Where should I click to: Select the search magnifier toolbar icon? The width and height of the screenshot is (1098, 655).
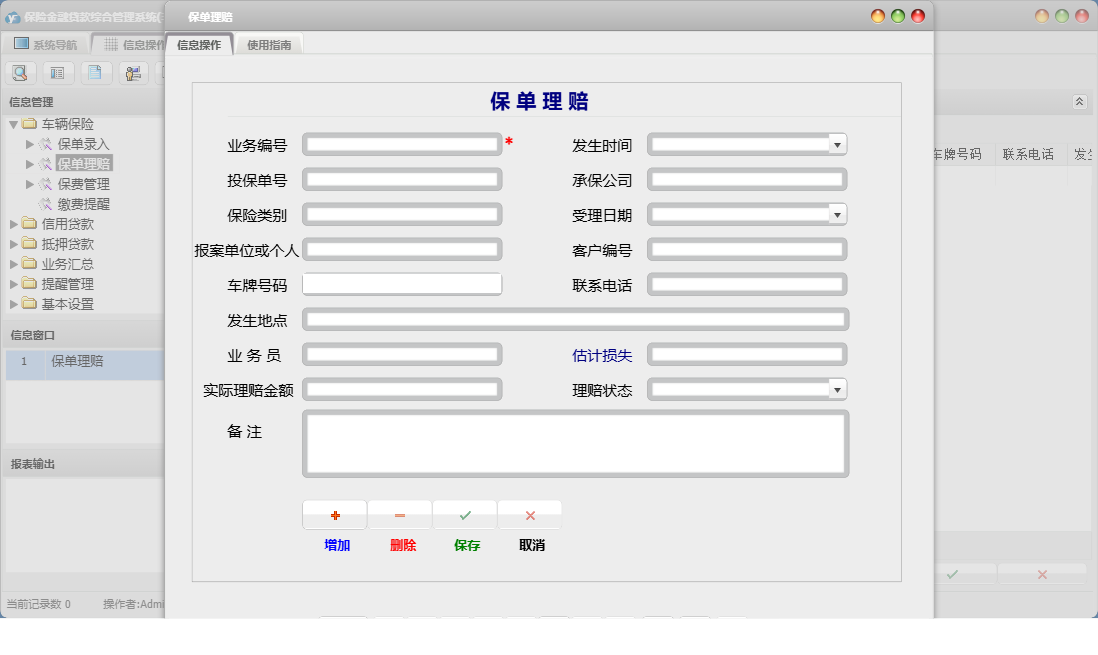click(20, 72)
